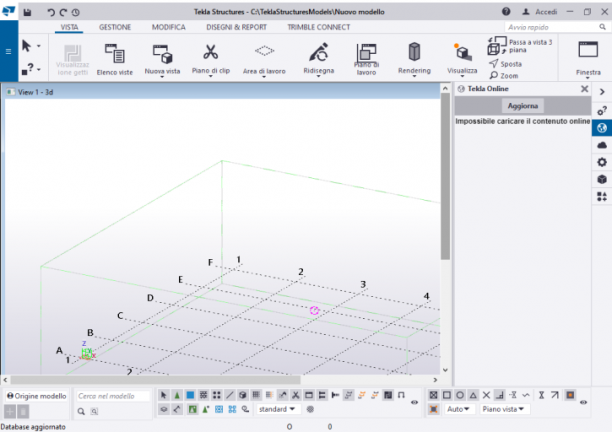This screenshot has height=432, width=612.
Task: Click the Rendering icon
Action: click(414, 52)
